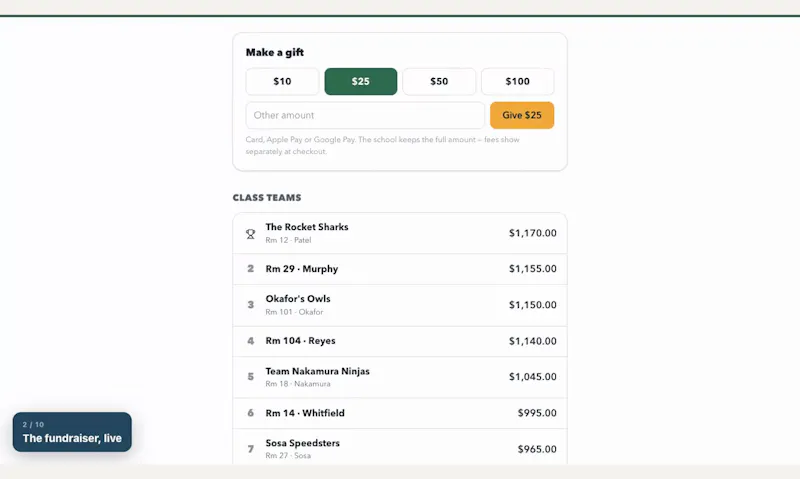Image resolution: width=800 pixels, height=479 pixels.
Task: Click the rank 3 badge by Okafor's Owls
Action: [251, 305]
